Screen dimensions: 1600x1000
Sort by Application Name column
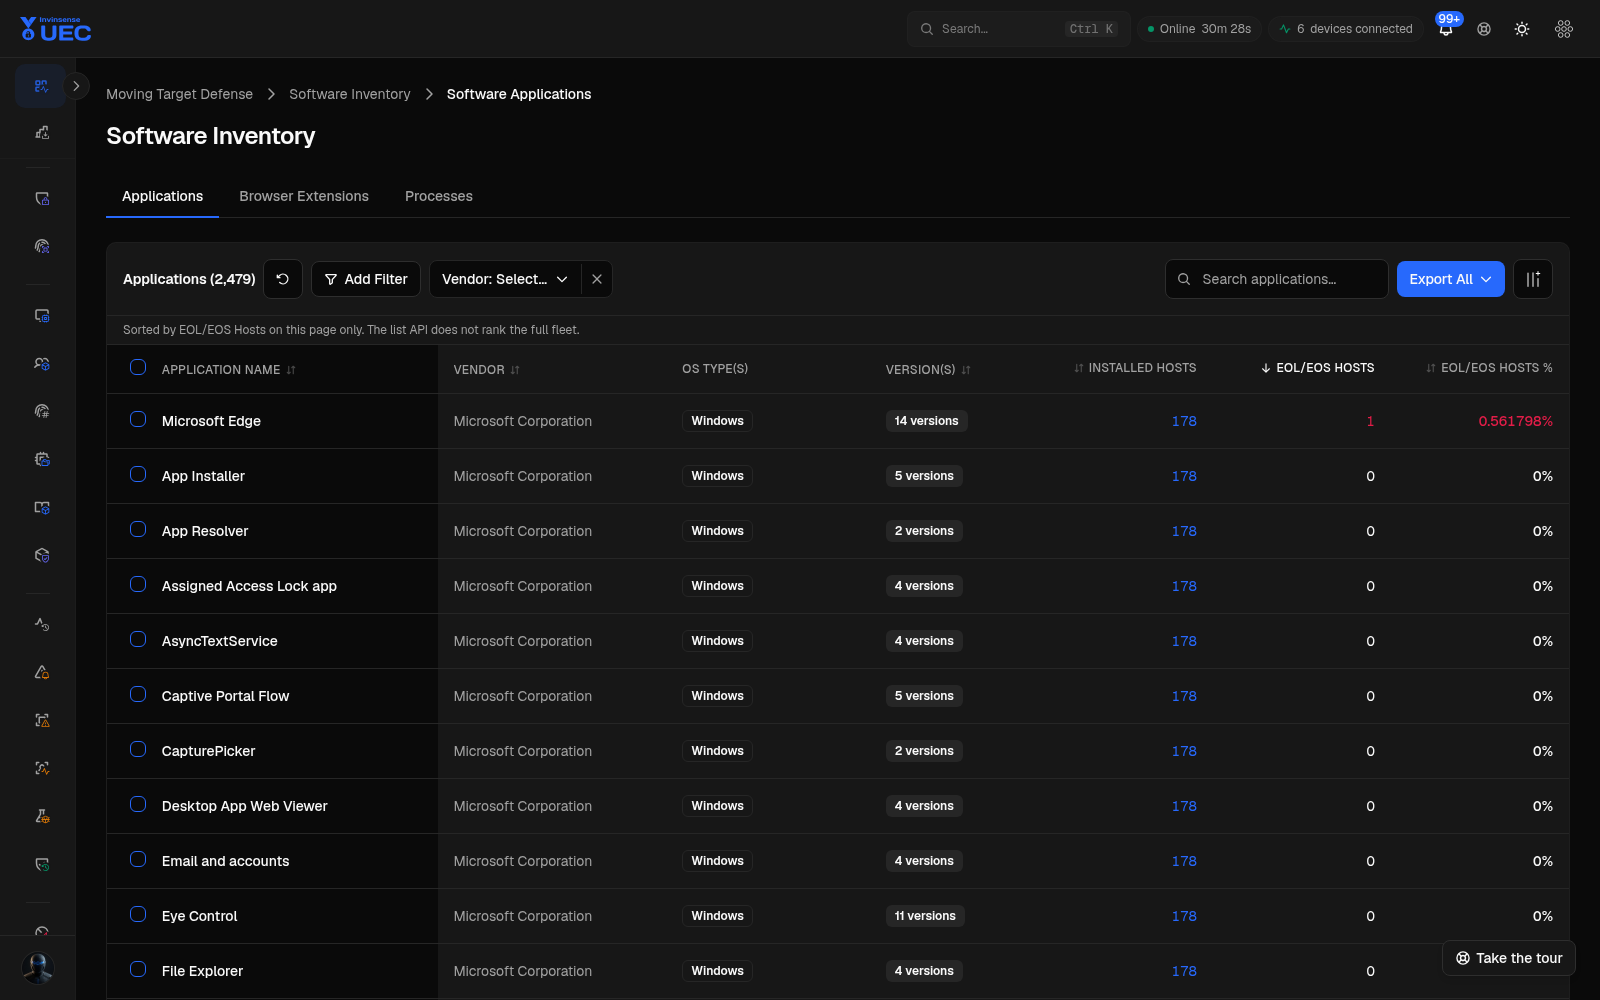(228, 370)
